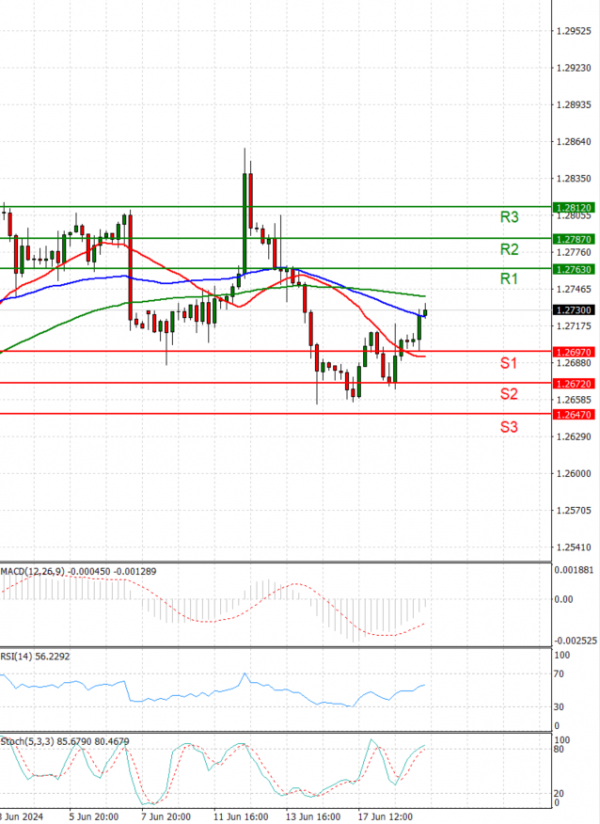
Task: Select the R1 resistance label
Action: tap(509, 279)
